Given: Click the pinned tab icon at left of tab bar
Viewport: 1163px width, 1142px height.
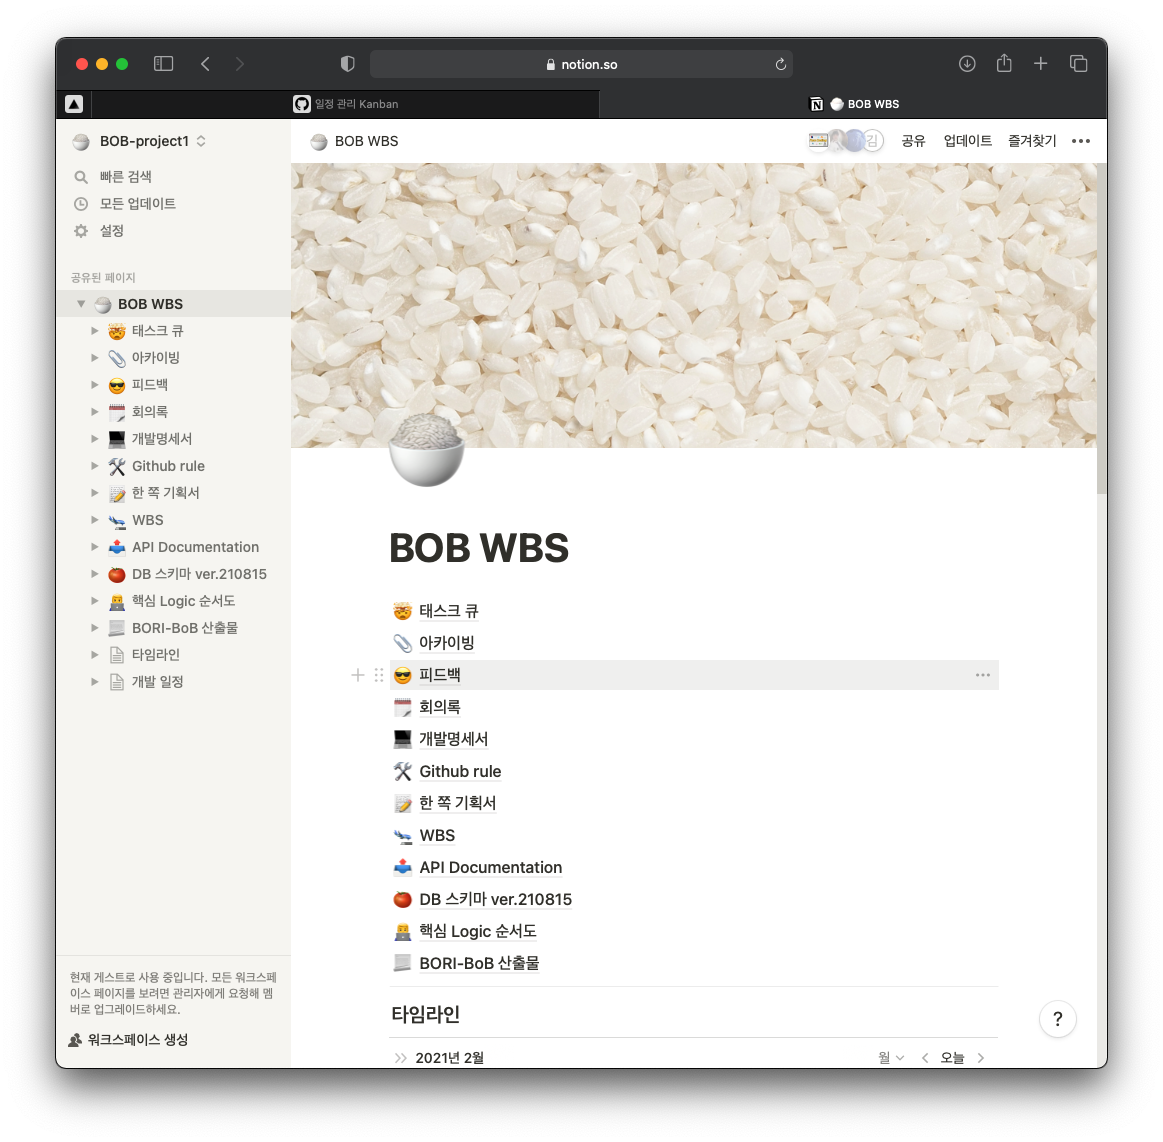Looking at the screenshot, I should tap(74, 104).
